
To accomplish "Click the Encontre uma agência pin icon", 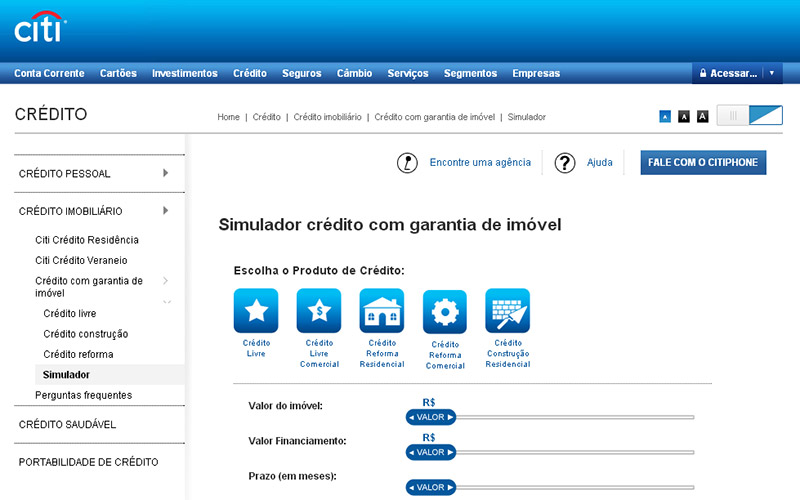I will pos(407,162).
